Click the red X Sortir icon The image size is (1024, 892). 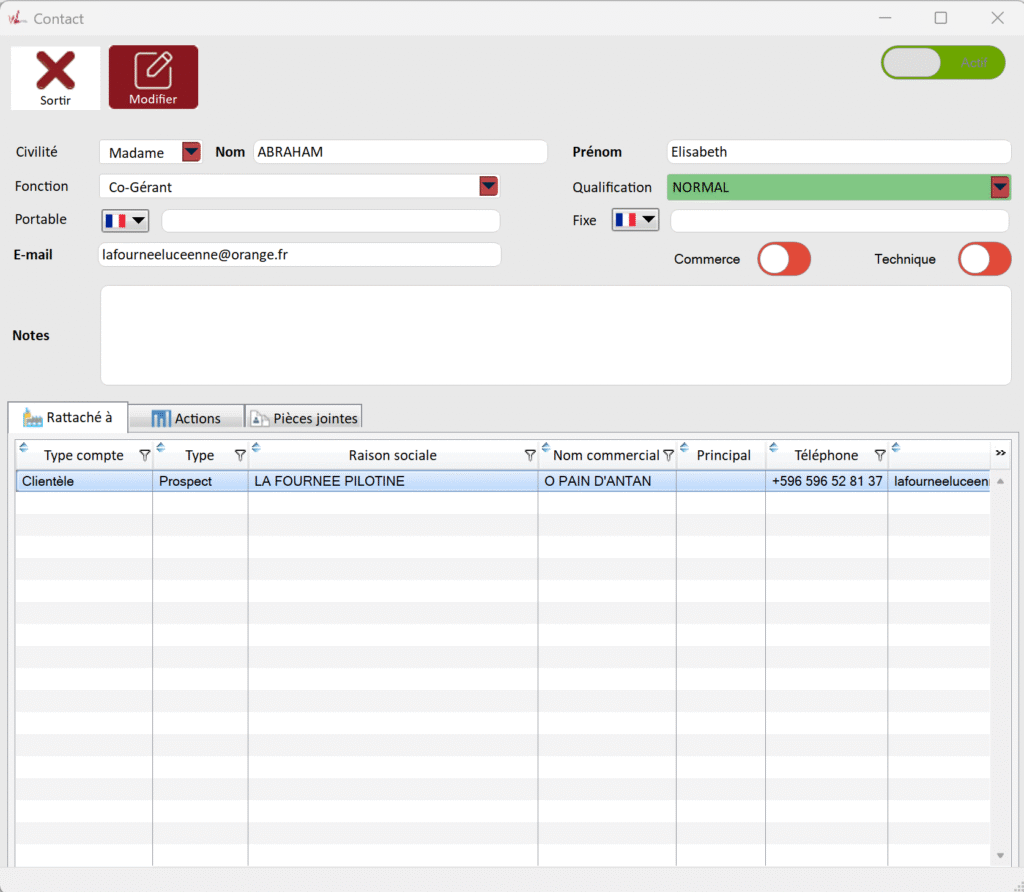tap(55, 72)
